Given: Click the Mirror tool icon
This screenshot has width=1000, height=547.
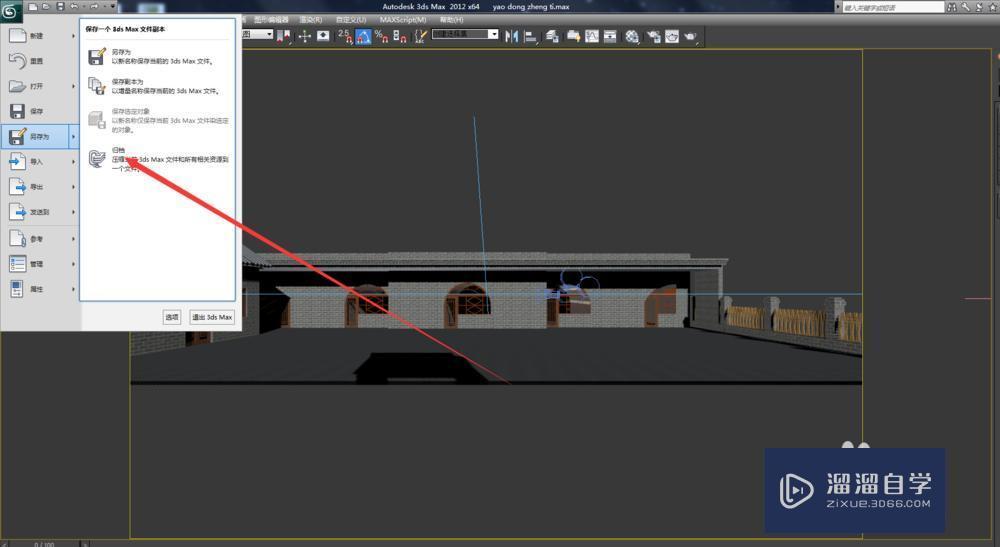Looking at the screenshot, I should pos(511,36).
